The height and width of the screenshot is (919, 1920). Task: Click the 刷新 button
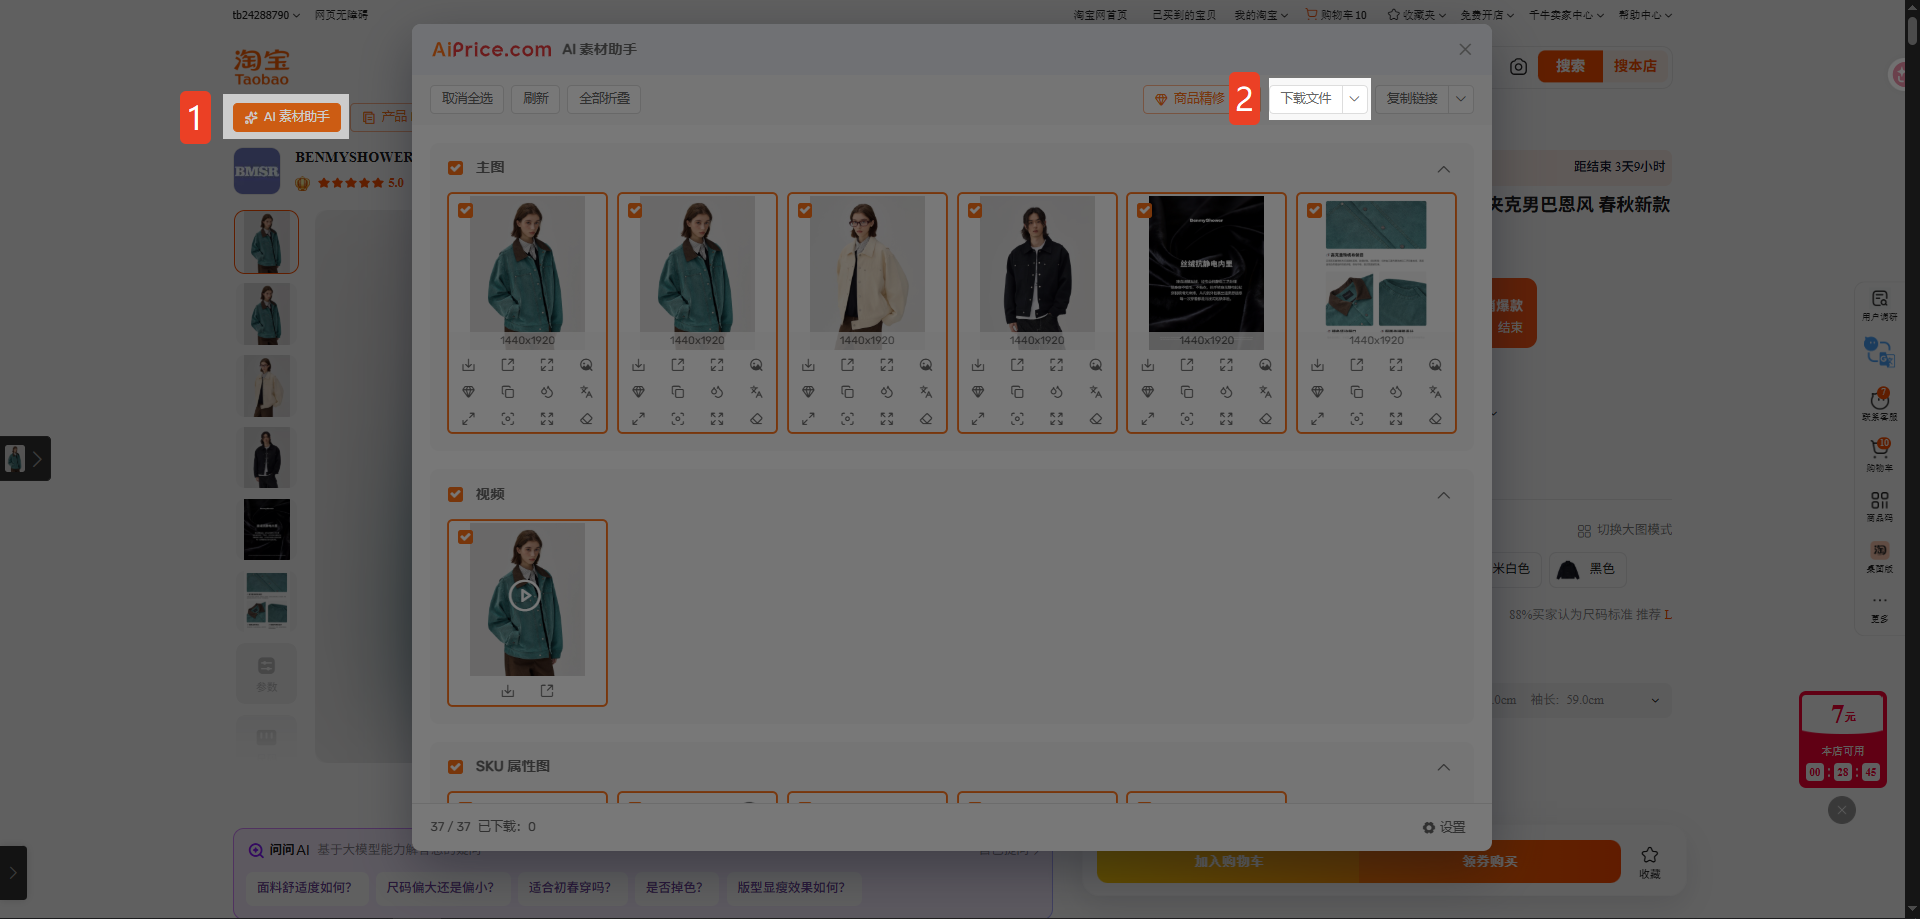click(536, 99)
